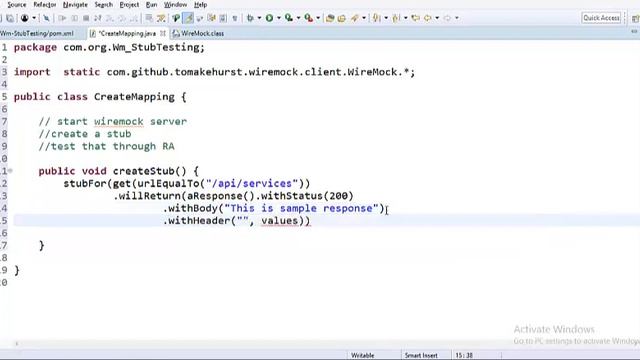640x360 pixels.
Task: Open the Help menu
Action: click(200, 5)
